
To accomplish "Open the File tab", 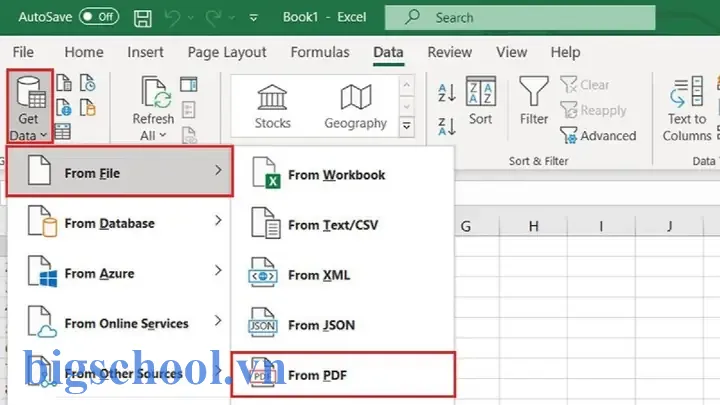I will pyautogui.click(x=23, y=52).
